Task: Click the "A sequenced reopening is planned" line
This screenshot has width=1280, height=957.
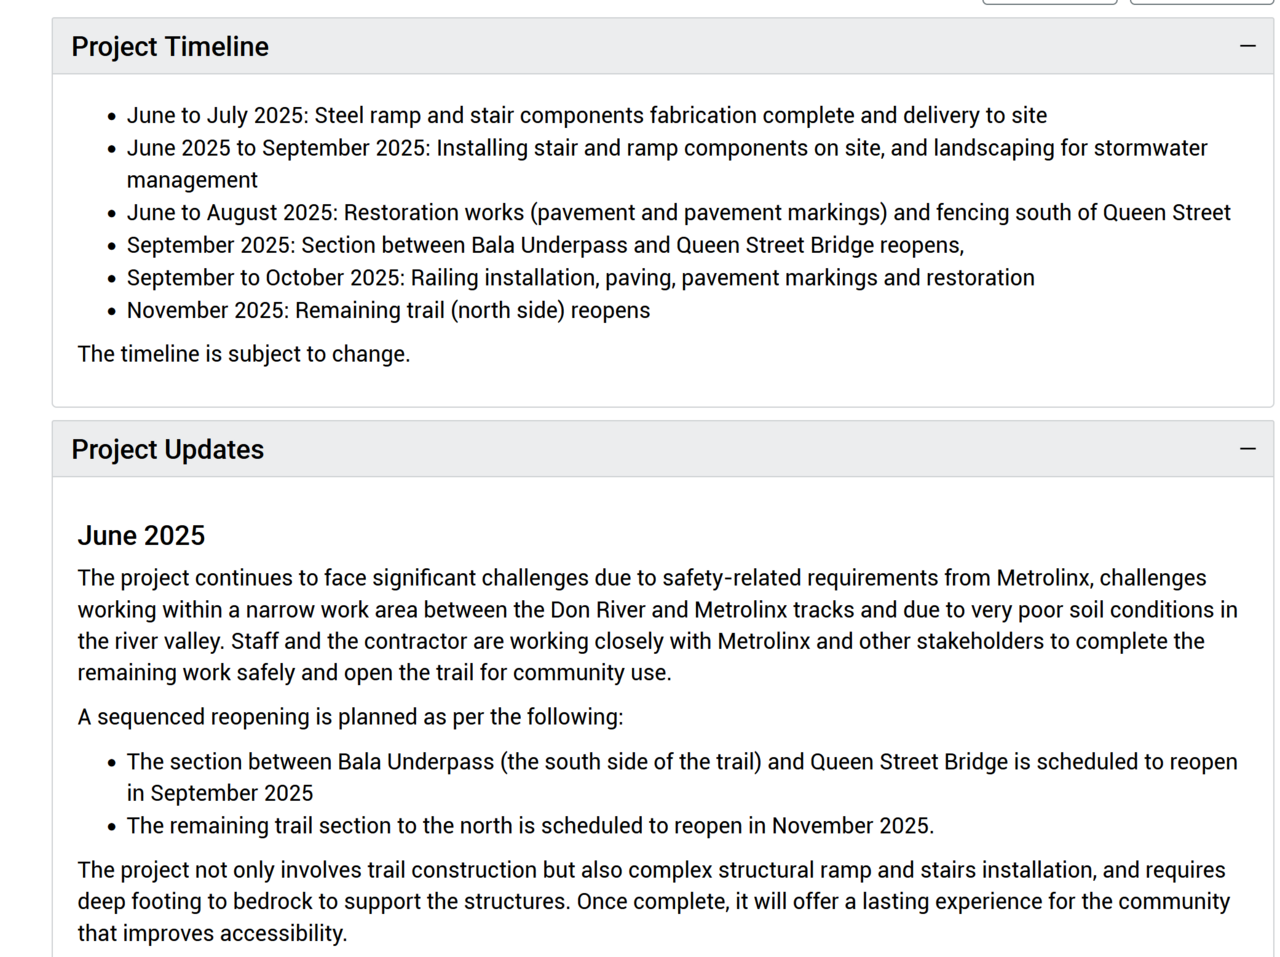Action: click(350, 717)
